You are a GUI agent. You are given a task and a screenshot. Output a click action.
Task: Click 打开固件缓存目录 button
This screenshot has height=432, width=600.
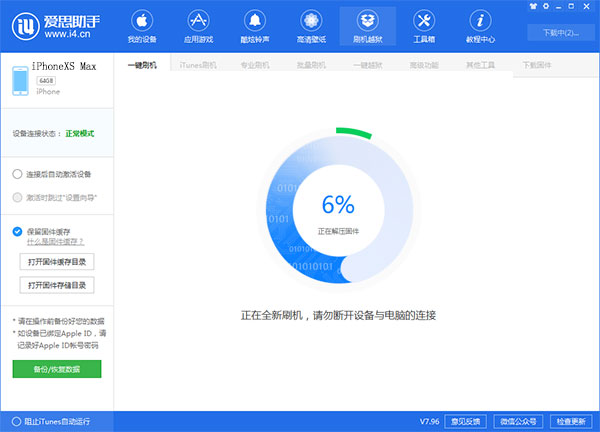[x=57, y=262]
